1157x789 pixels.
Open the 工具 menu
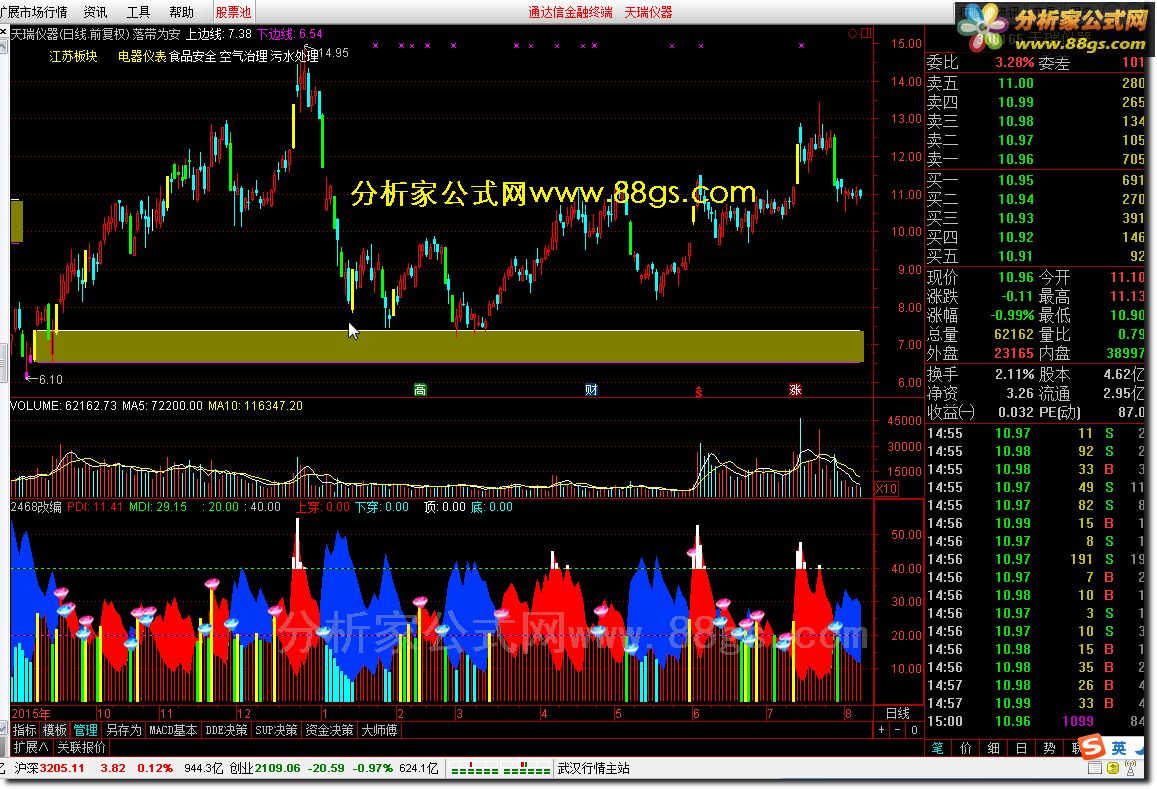click(138, 12)
